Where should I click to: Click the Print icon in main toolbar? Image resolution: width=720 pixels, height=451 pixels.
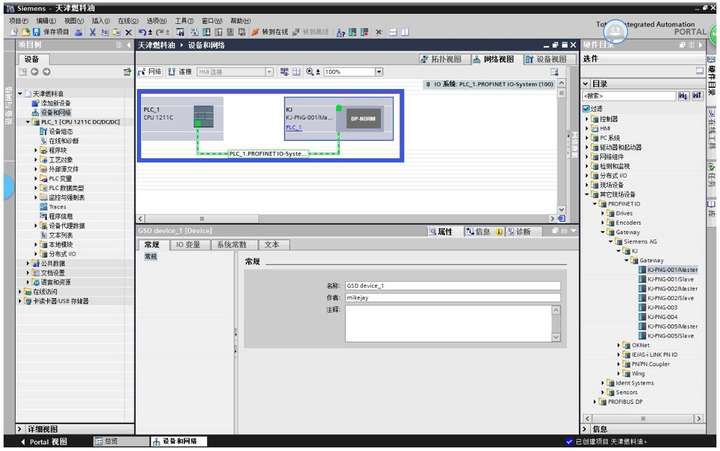click(79, 32)
